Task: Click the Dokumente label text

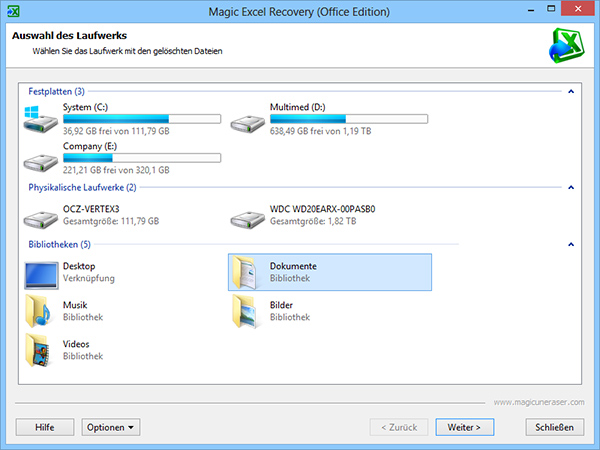Action: (x=293, y=266)
